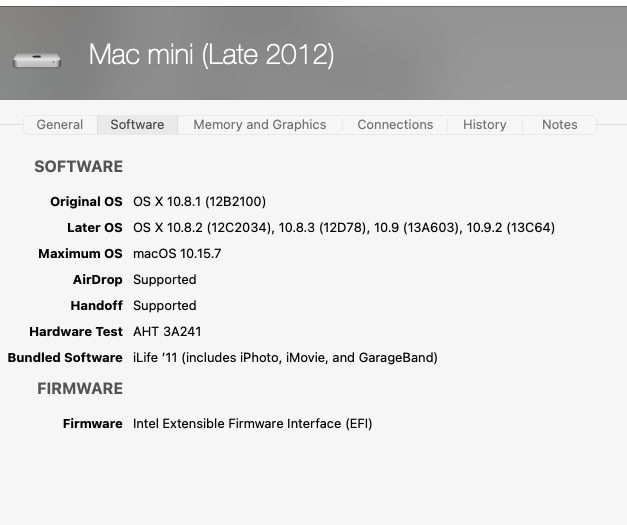Viewport: 627px width, 525px height.
Task: Show the History tab
Action: coord(484,125)
